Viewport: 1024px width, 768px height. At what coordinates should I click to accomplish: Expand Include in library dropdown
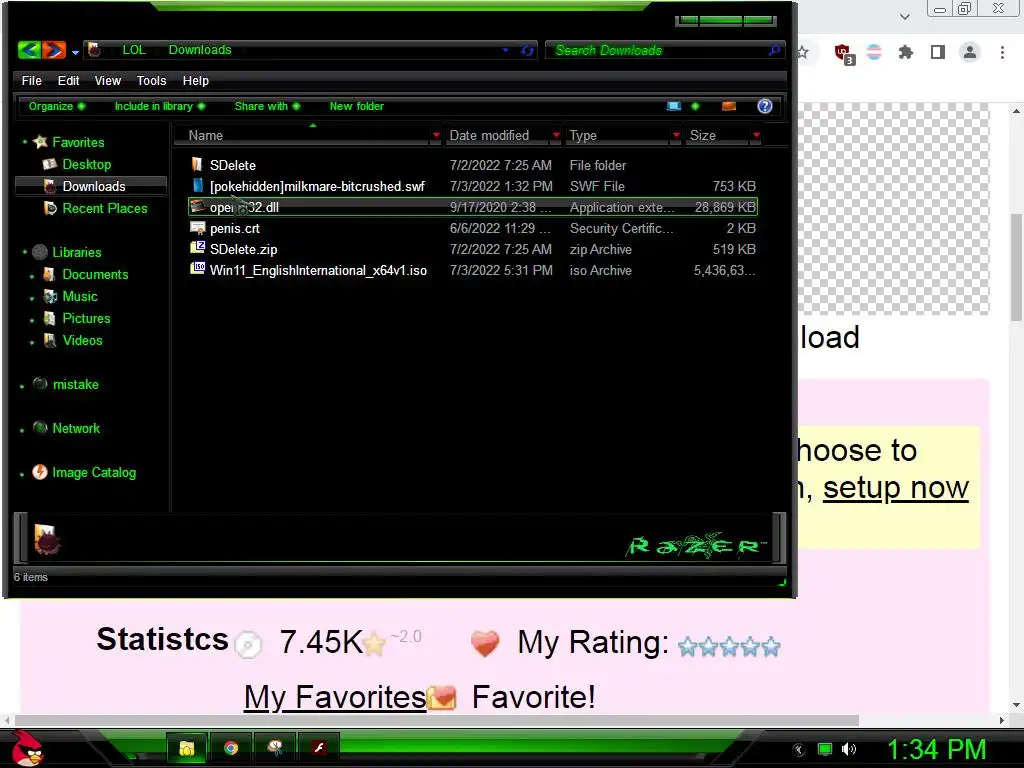159,106
